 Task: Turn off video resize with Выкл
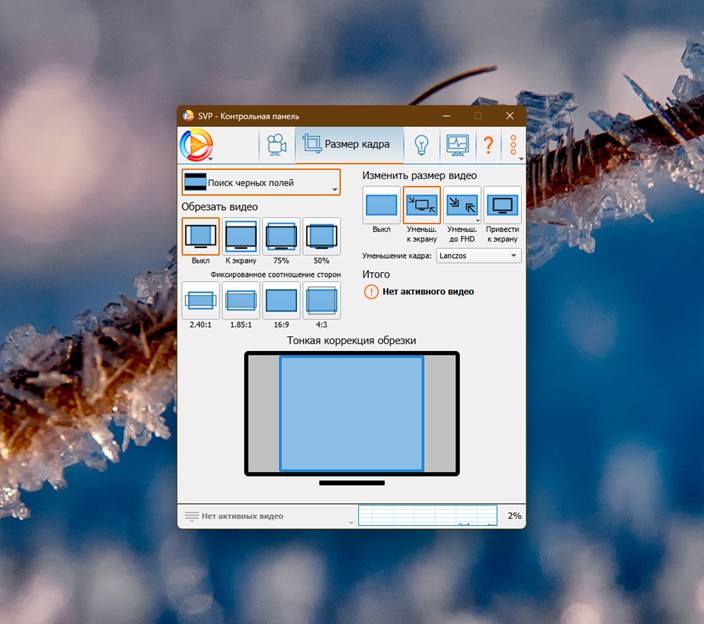click(x=381, y=206)
